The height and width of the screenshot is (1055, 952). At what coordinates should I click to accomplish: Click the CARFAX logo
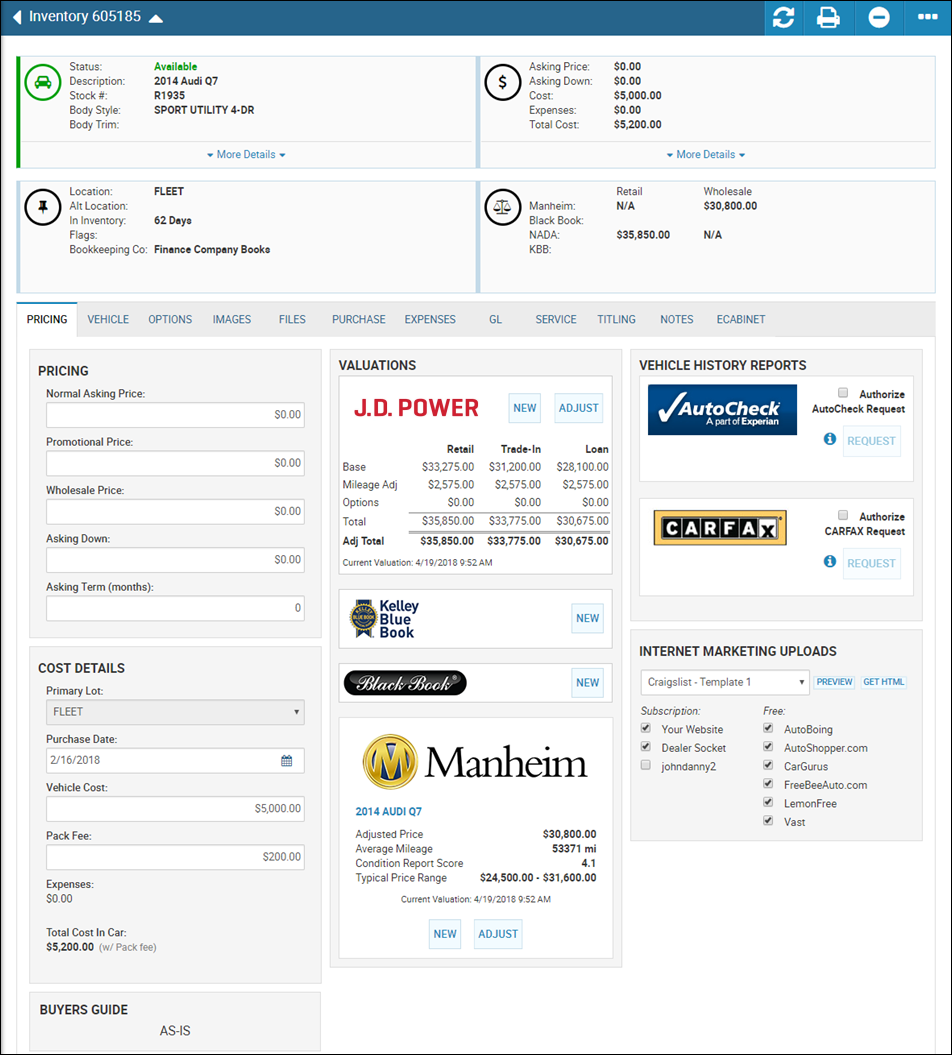720,528
